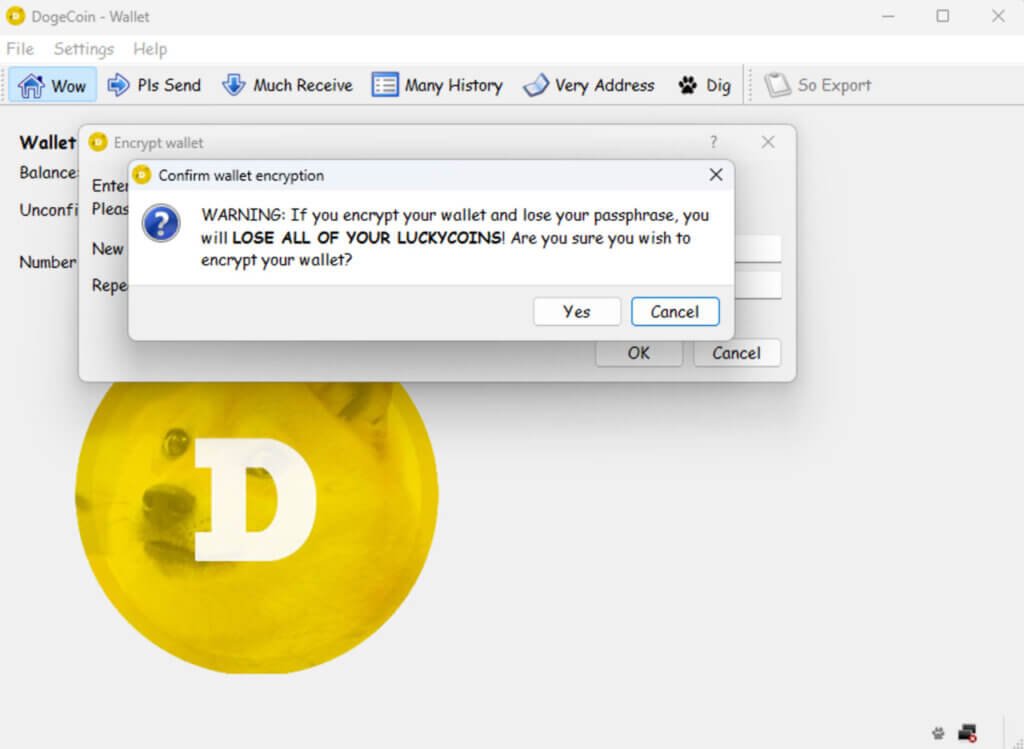
Task: Open the Settings menu
Action: [84, 48]
